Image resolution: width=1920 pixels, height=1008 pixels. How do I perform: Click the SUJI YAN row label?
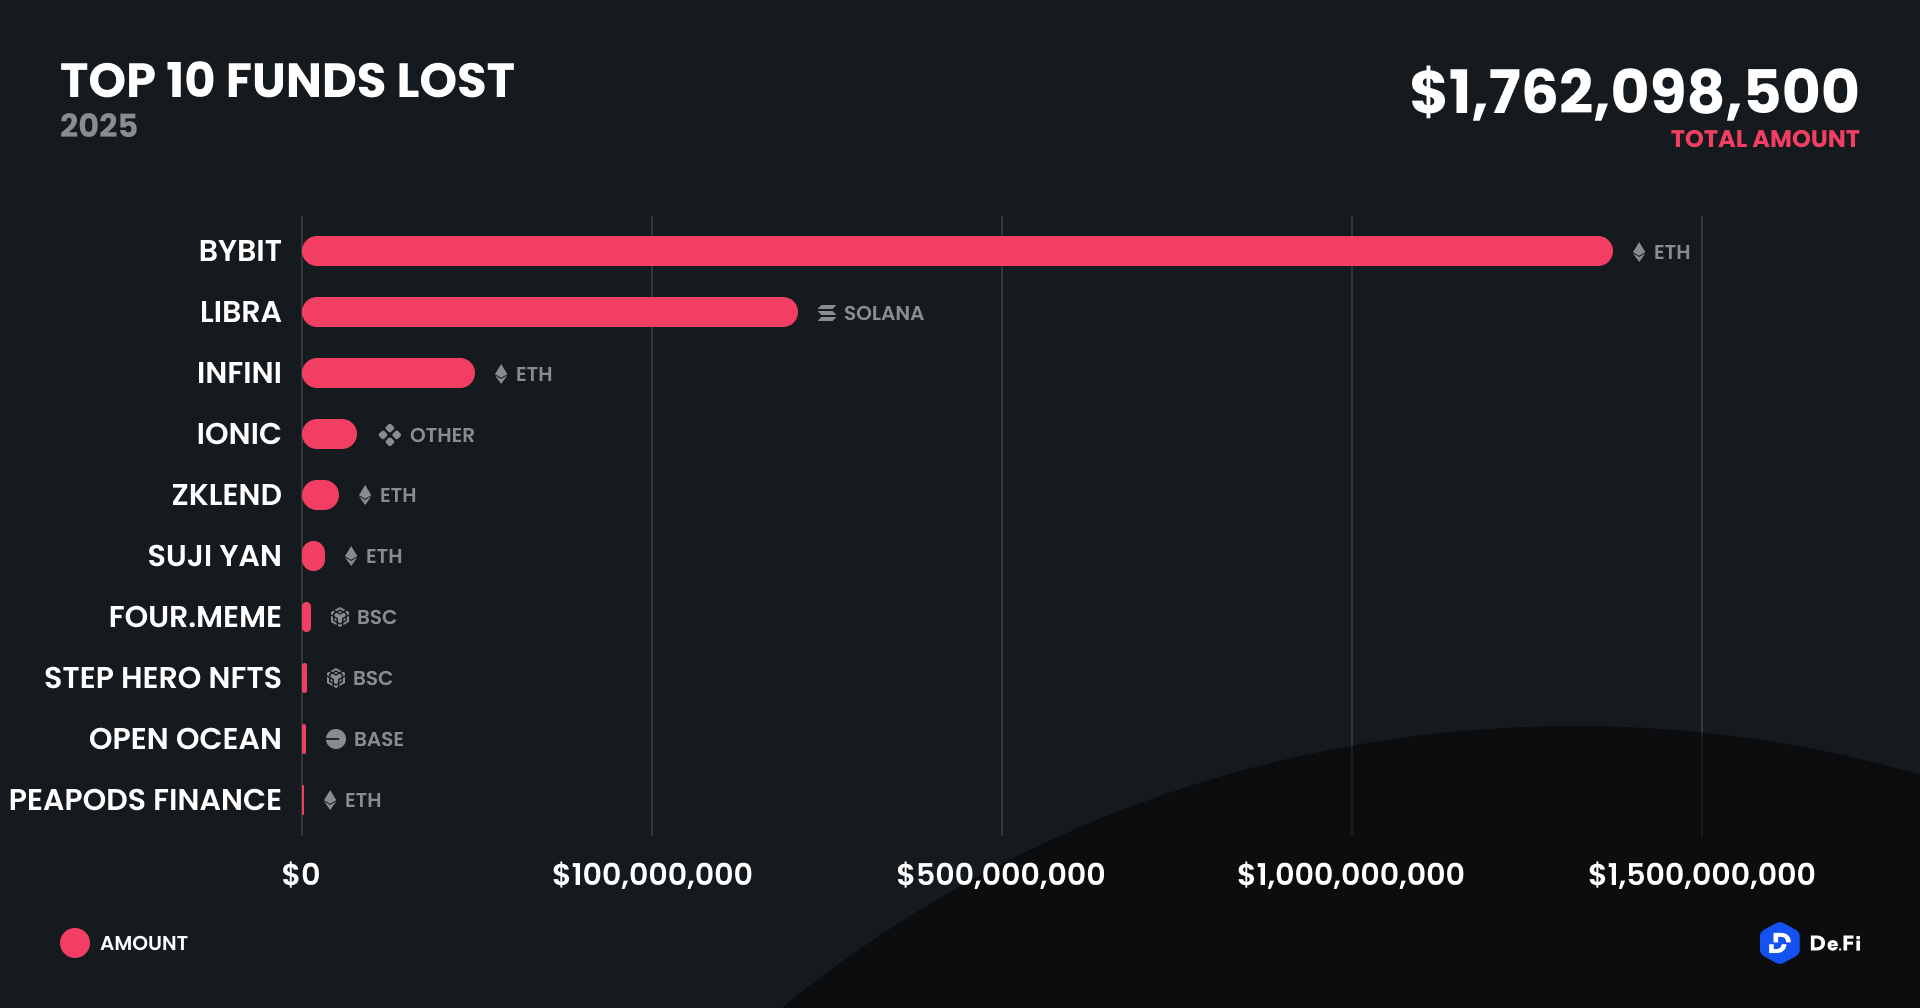point(214,556)
